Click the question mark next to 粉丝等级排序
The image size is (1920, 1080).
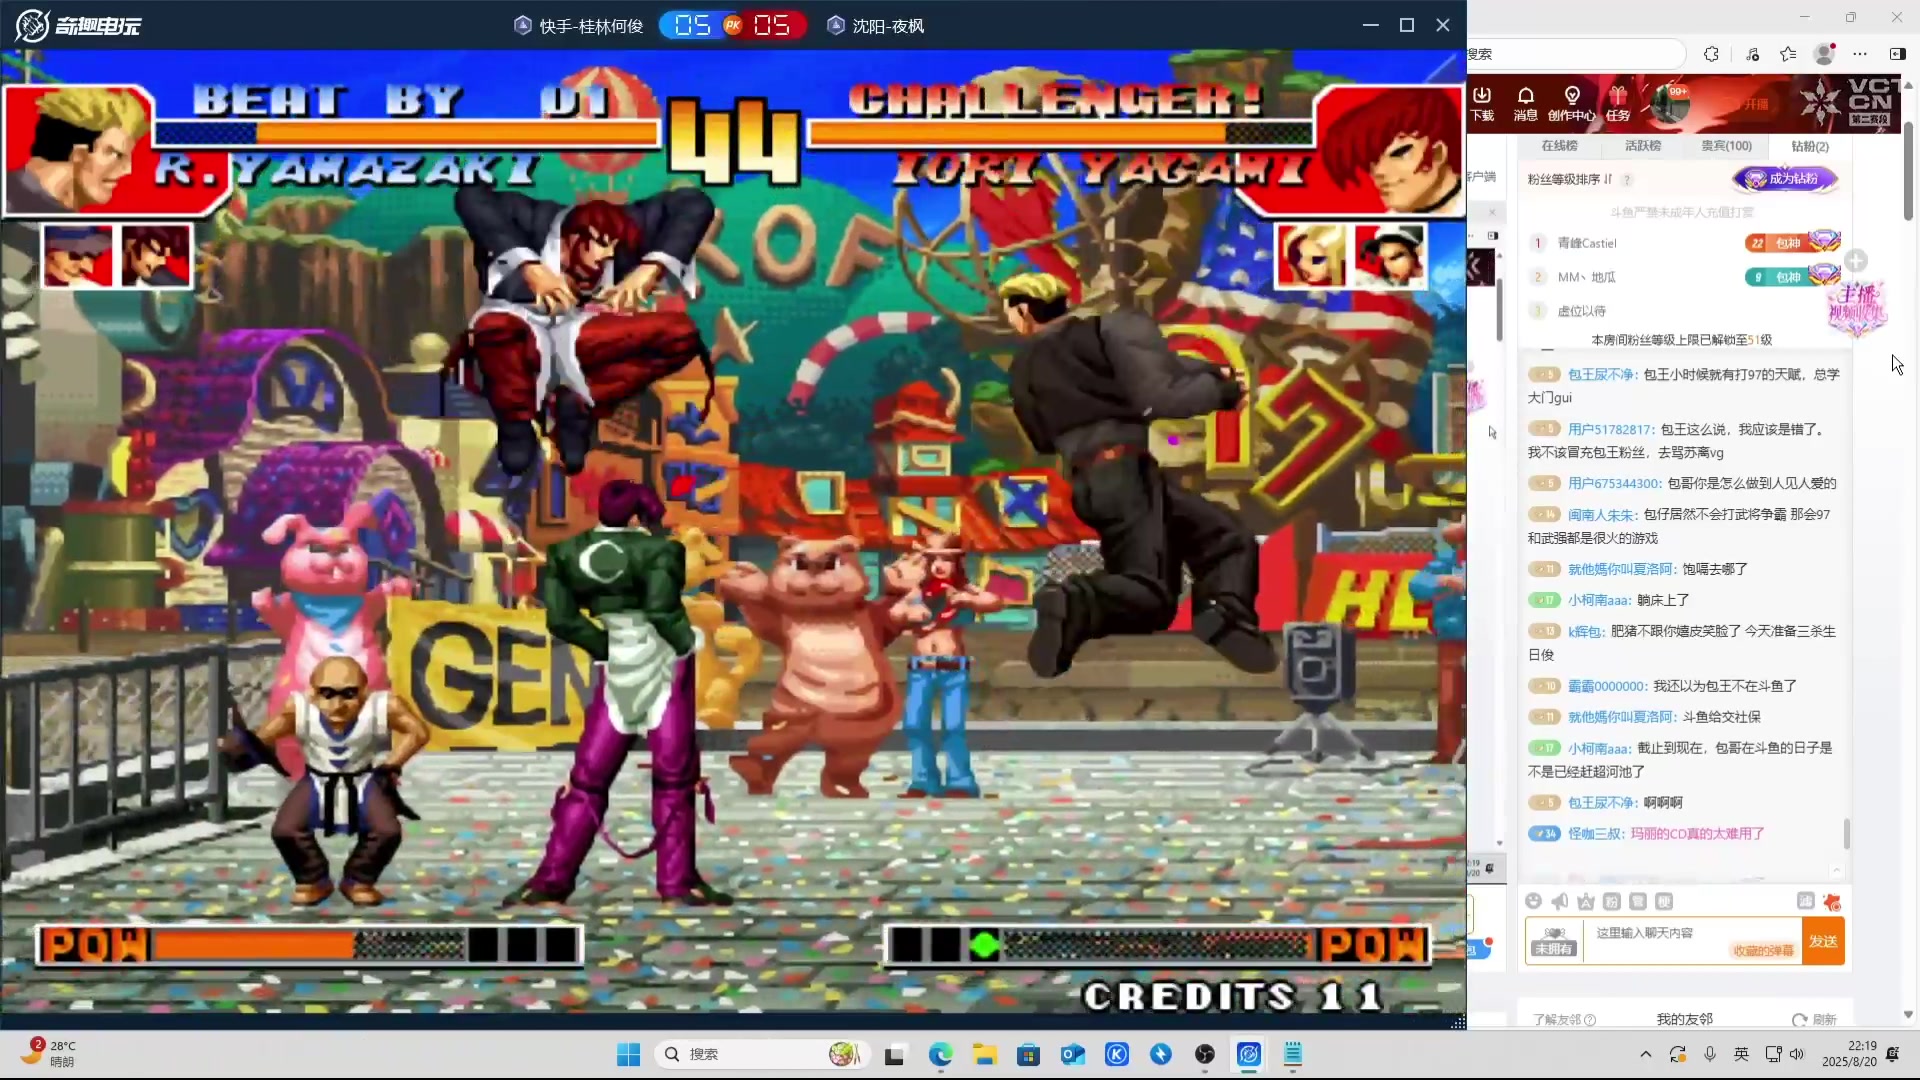pos(1627,180)
